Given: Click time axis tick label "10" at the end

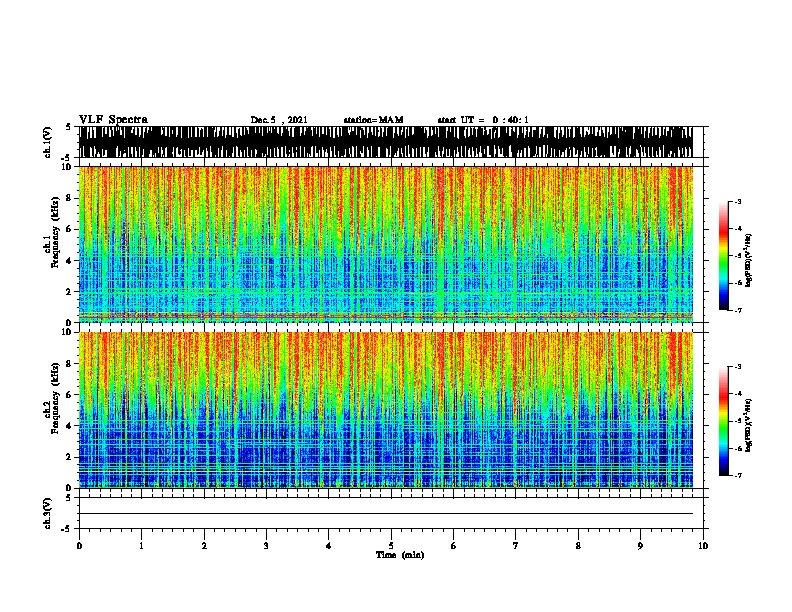Looking at the screenshot, I should [x=703, y=546].
